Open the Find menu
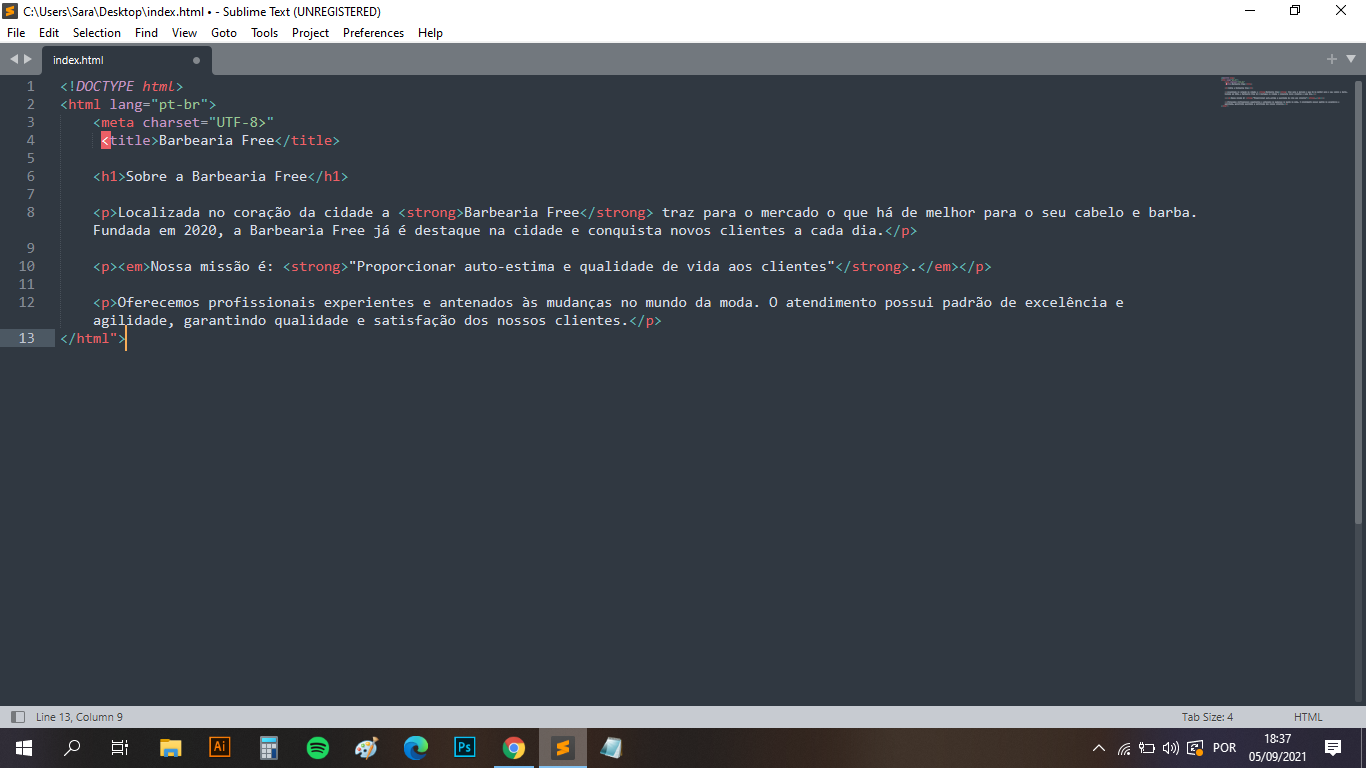This screenshot has width=1366, height=768. coord(146,33)
